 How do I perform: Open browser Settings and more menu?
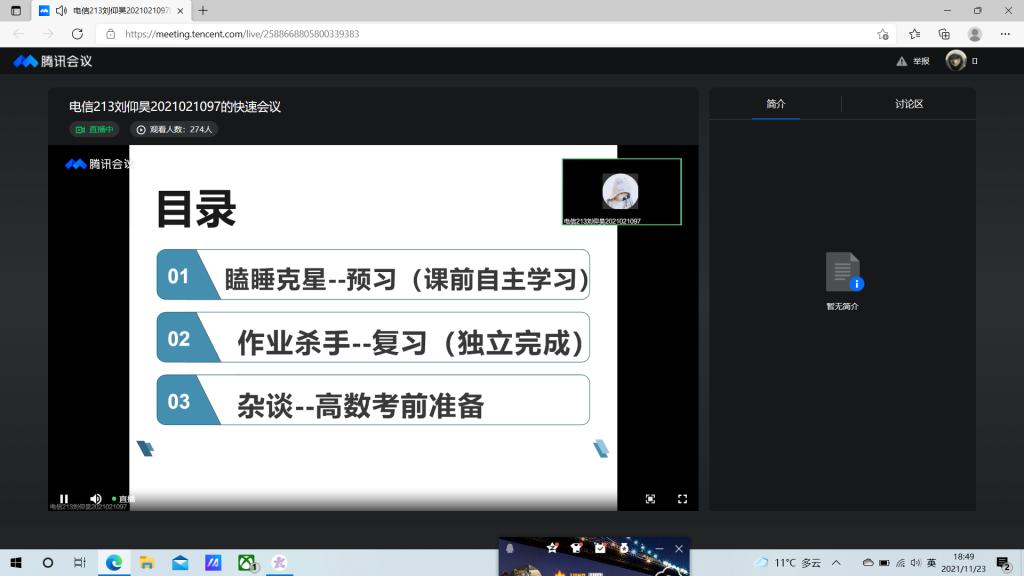(1005, 34)
